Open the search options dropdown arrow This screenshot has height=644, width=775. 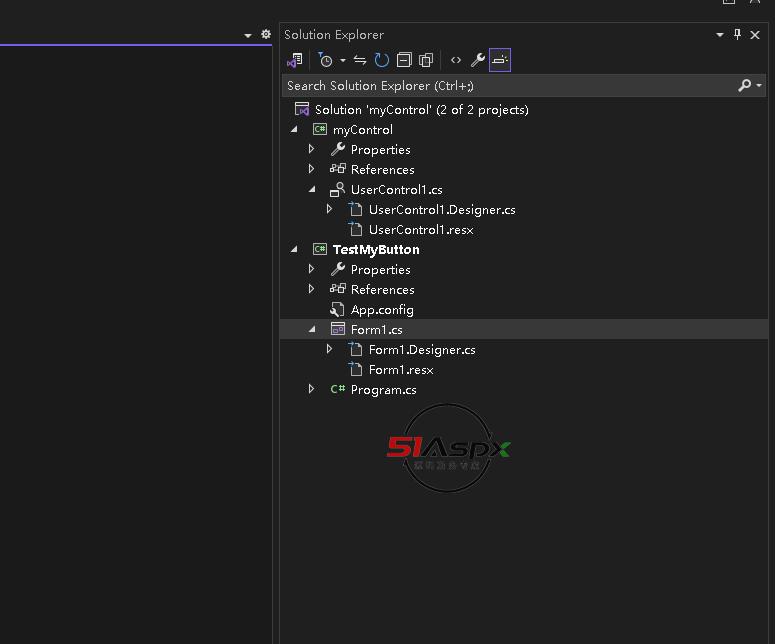pos(759,86)
